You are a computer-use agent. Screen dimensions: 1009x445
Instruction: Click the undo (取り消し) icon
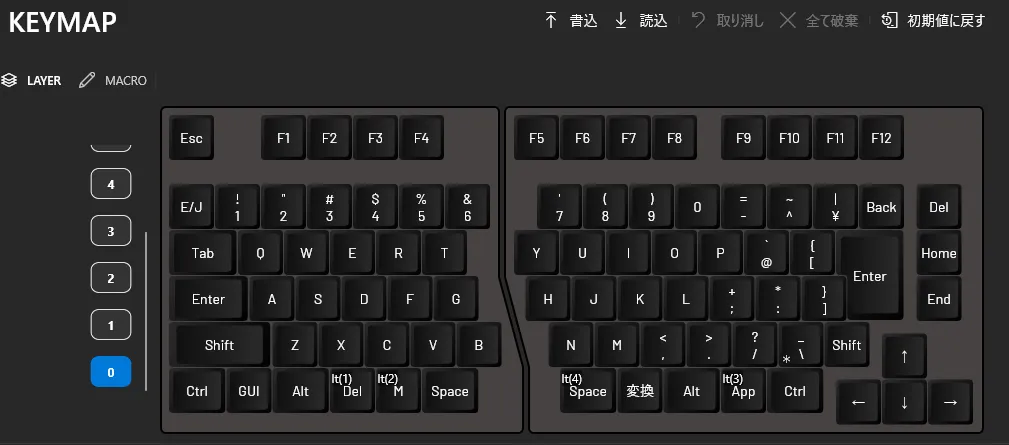point(698,21)
